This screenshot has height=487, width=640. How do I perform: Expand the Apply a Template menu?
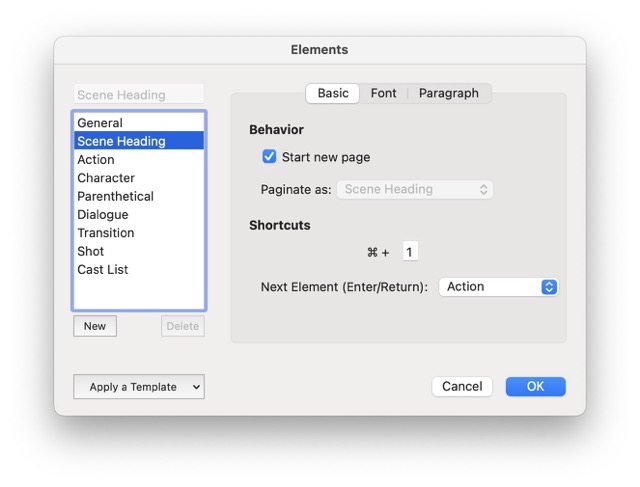[x=138, y=387]
